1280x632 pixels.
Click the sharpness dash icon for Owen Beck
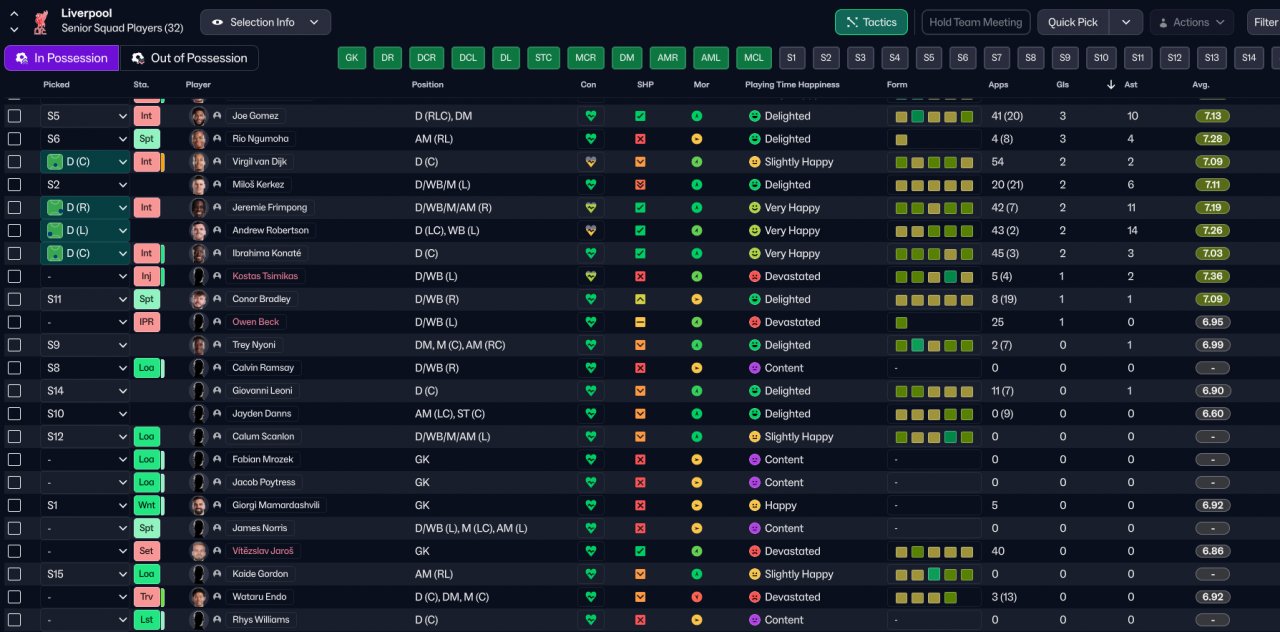(x=640, y=322)
